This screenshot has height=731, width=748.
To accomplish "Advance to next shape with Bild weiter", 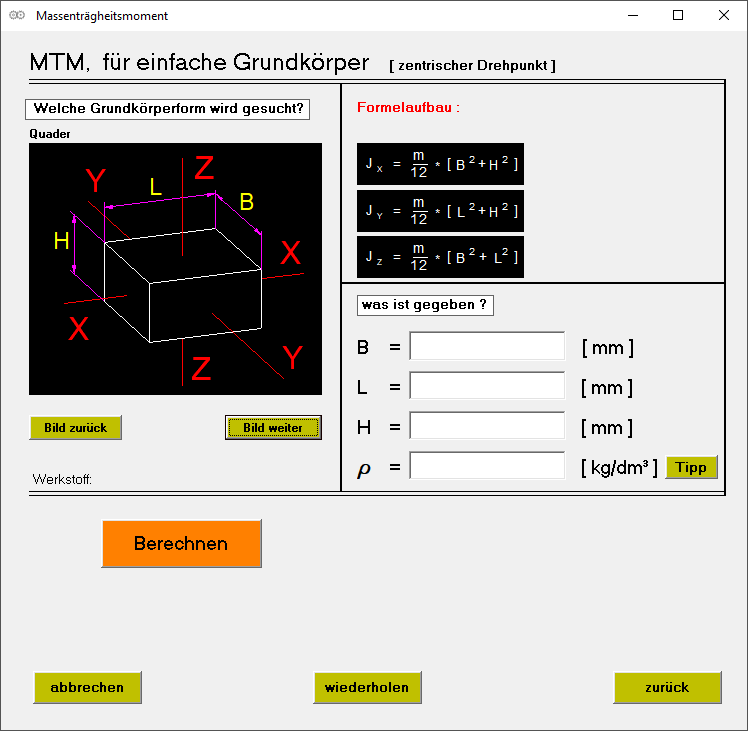I will pos(273,427).
